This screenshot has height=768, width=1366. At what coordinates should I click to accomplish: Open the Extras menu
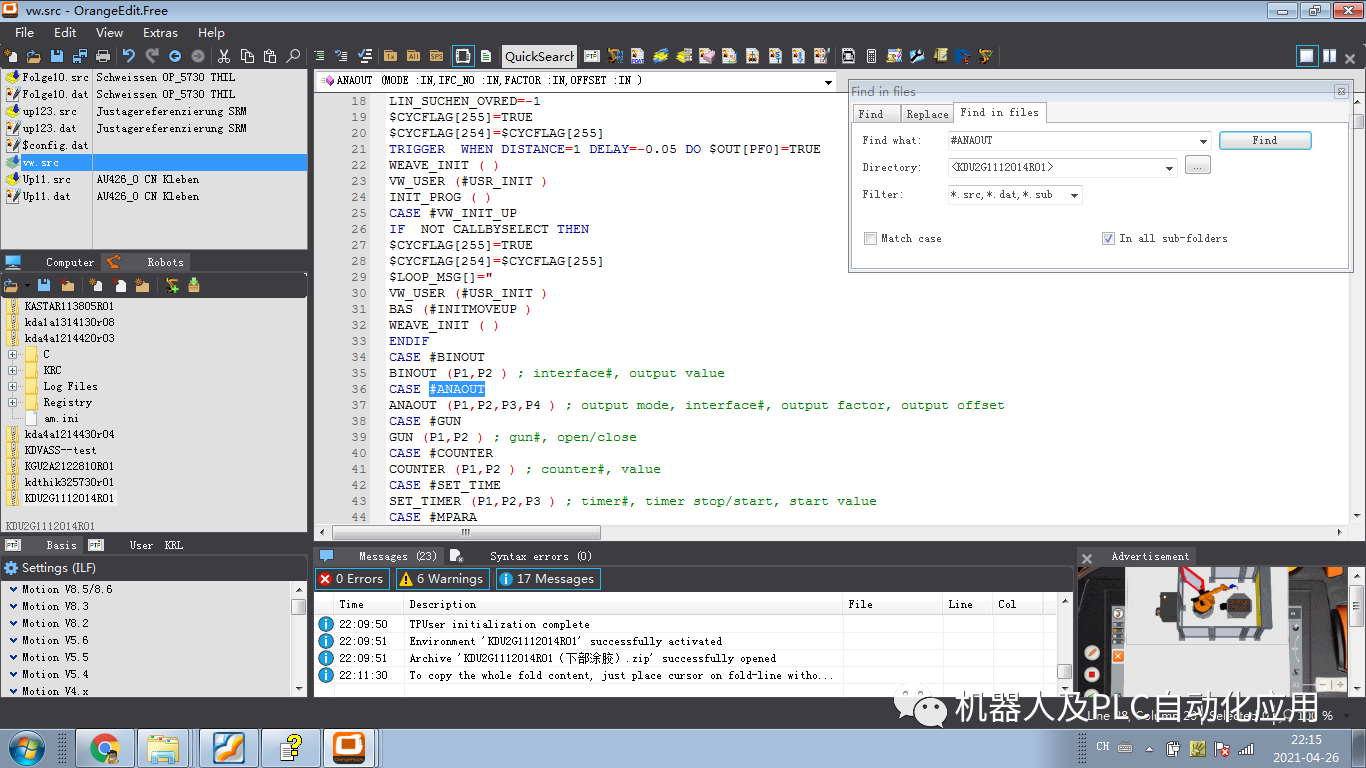(x=160, y=33)
